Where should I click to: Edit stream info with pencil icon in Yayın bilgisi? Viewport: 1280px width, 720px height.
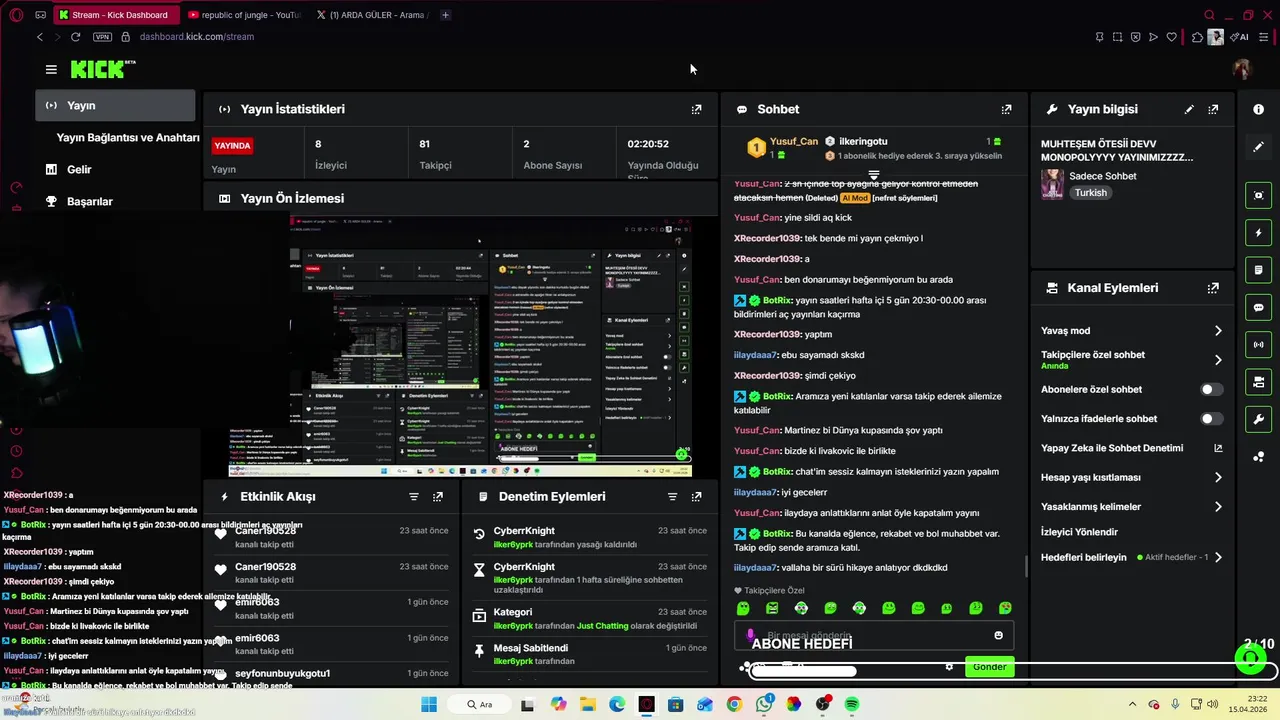click(x=1189, y=109)
